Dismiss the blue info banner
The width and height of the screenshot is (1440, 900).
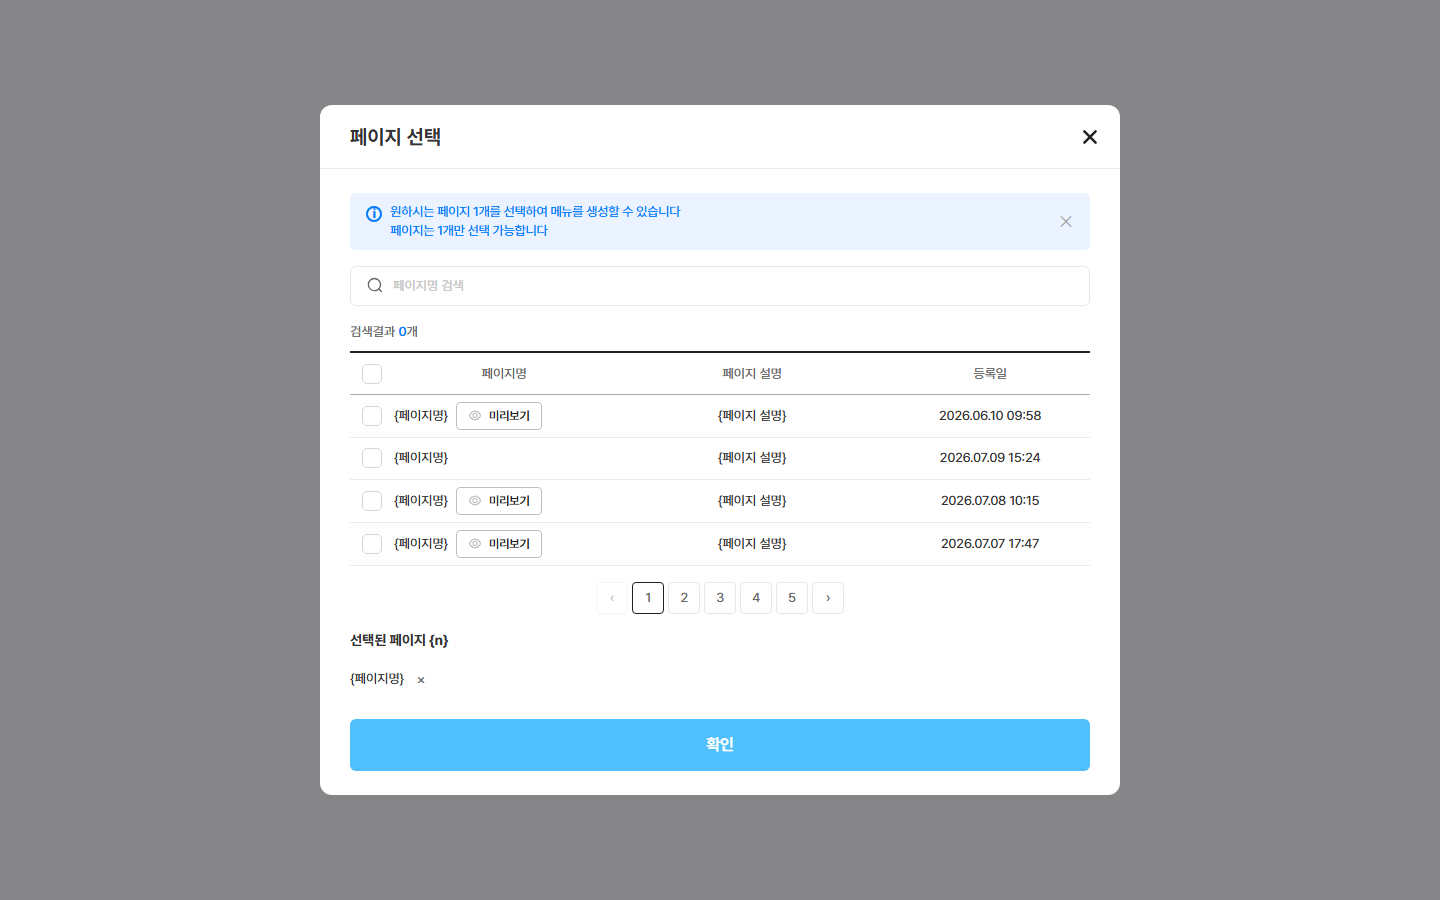(x=1066, y=222)
